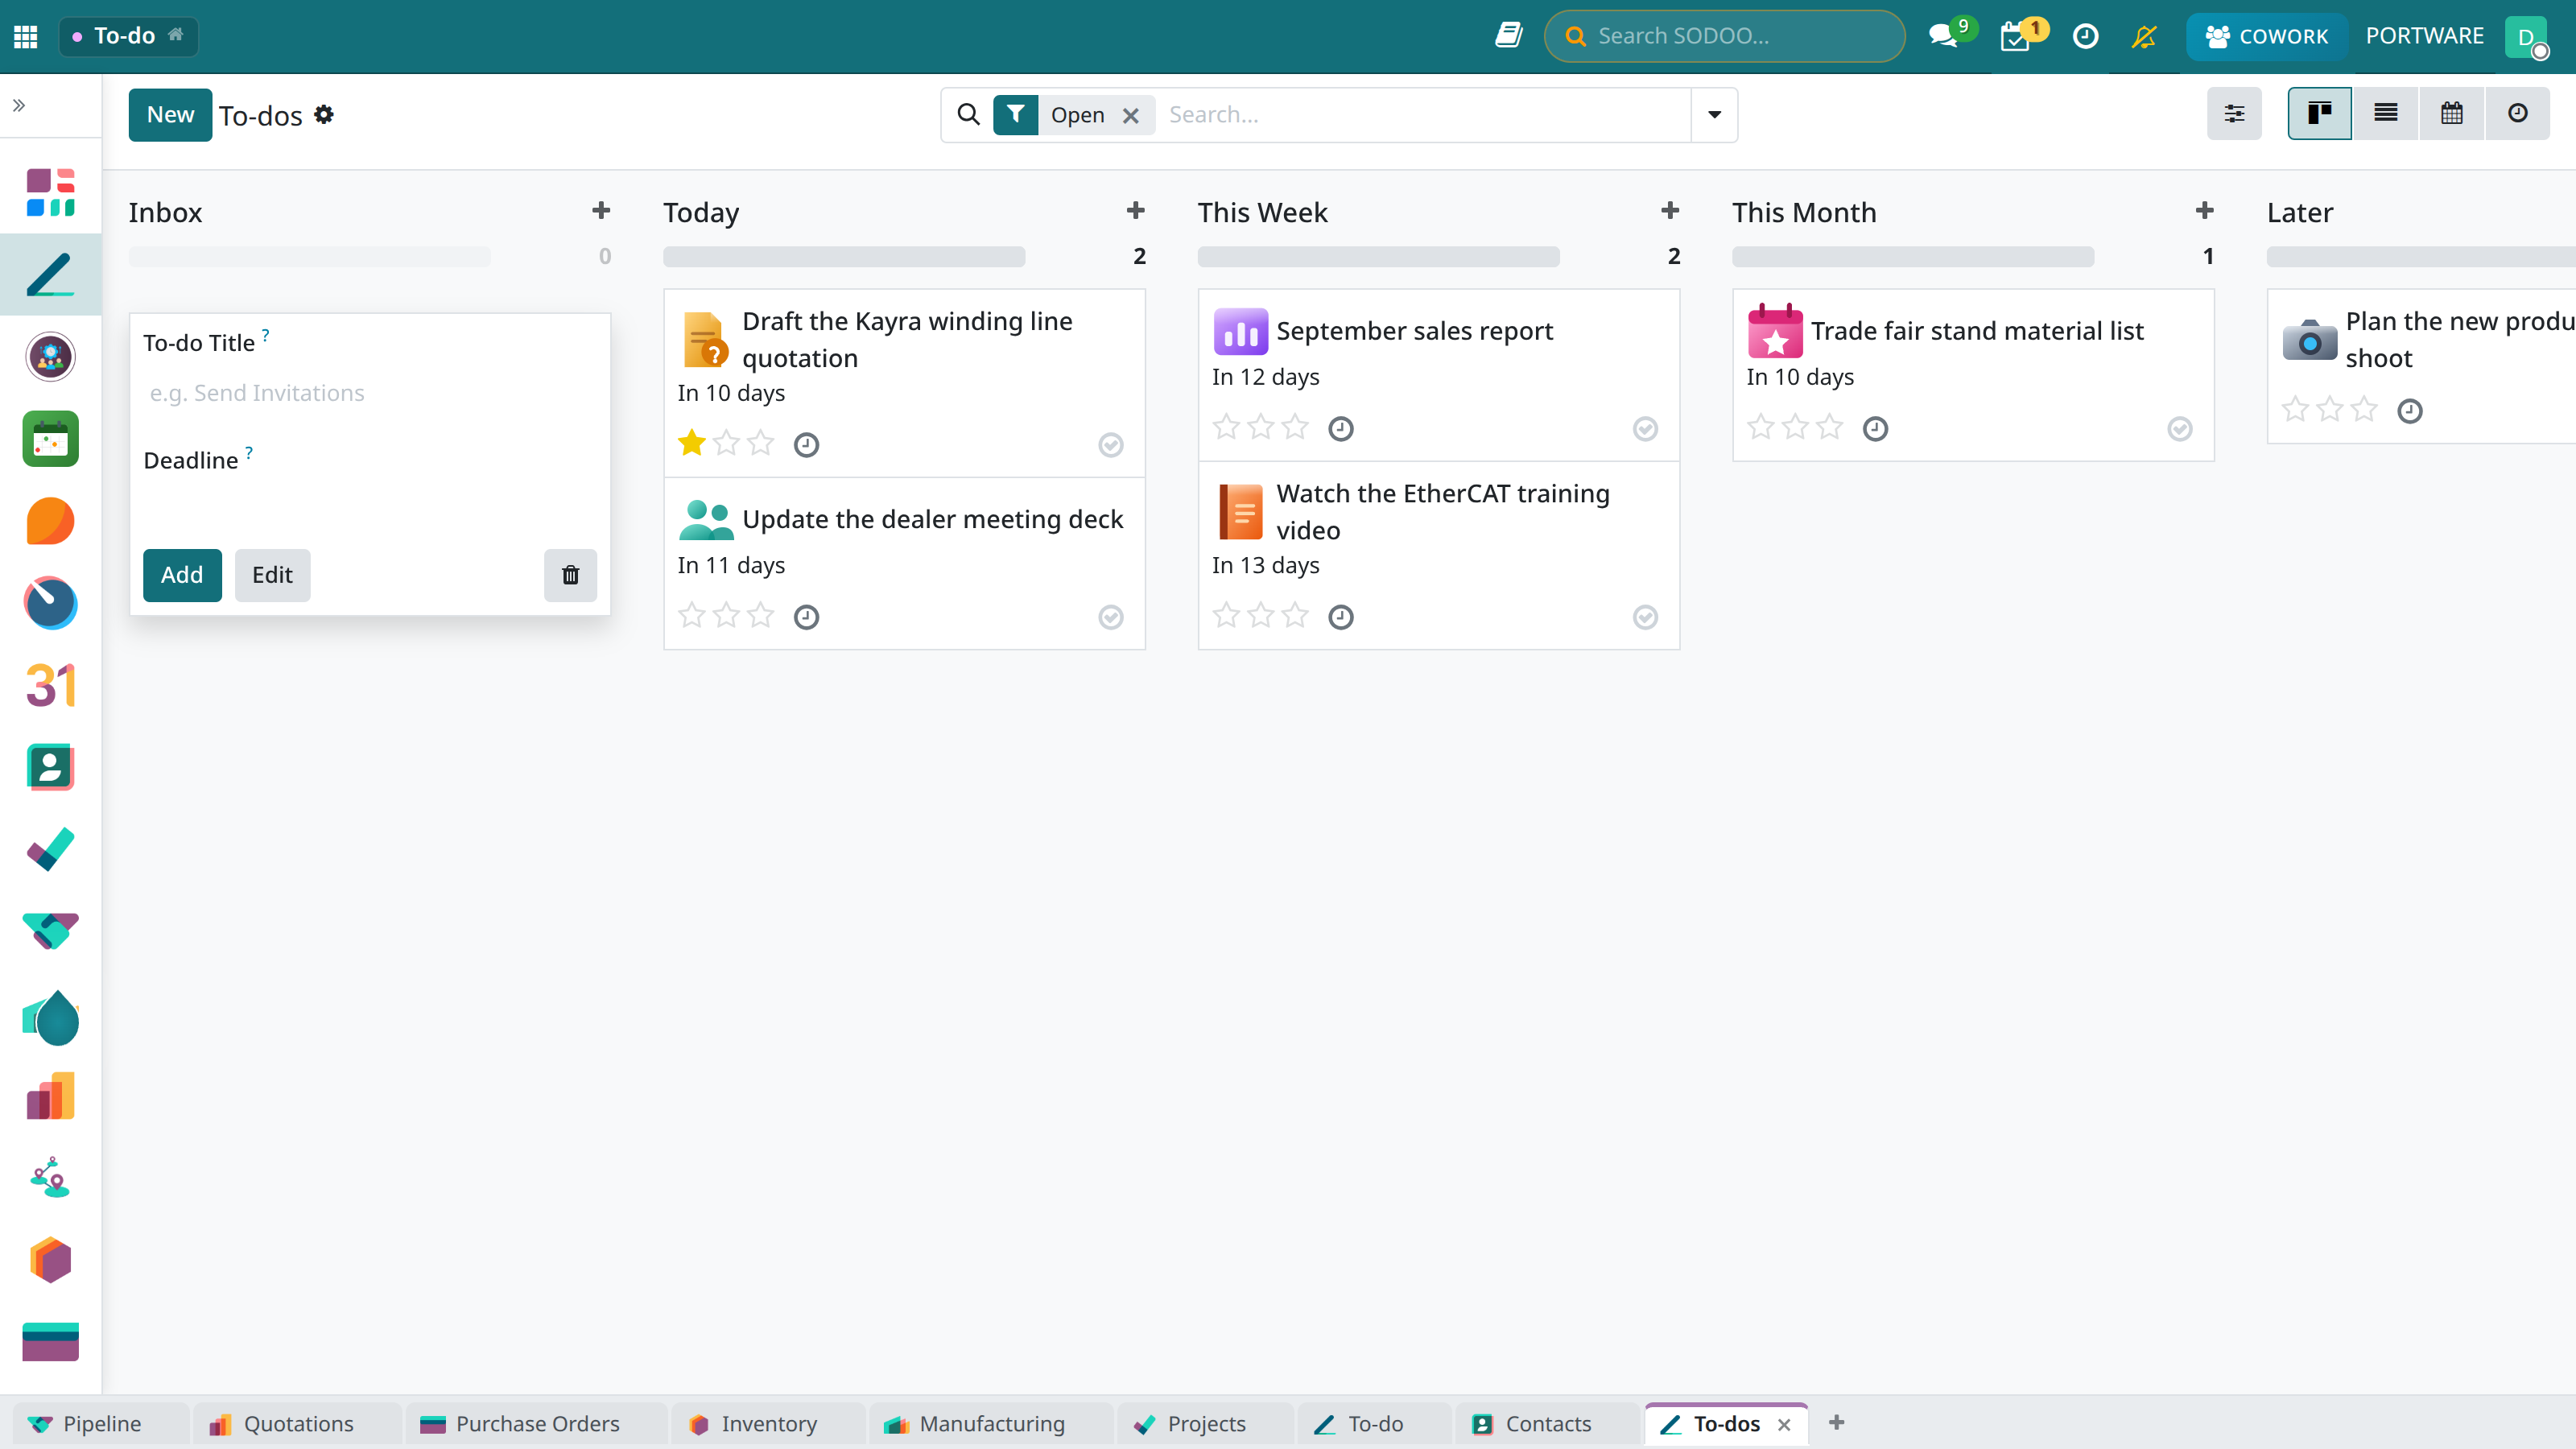
Task: Open the chat messages icon
Action: tap(1943, 36)
